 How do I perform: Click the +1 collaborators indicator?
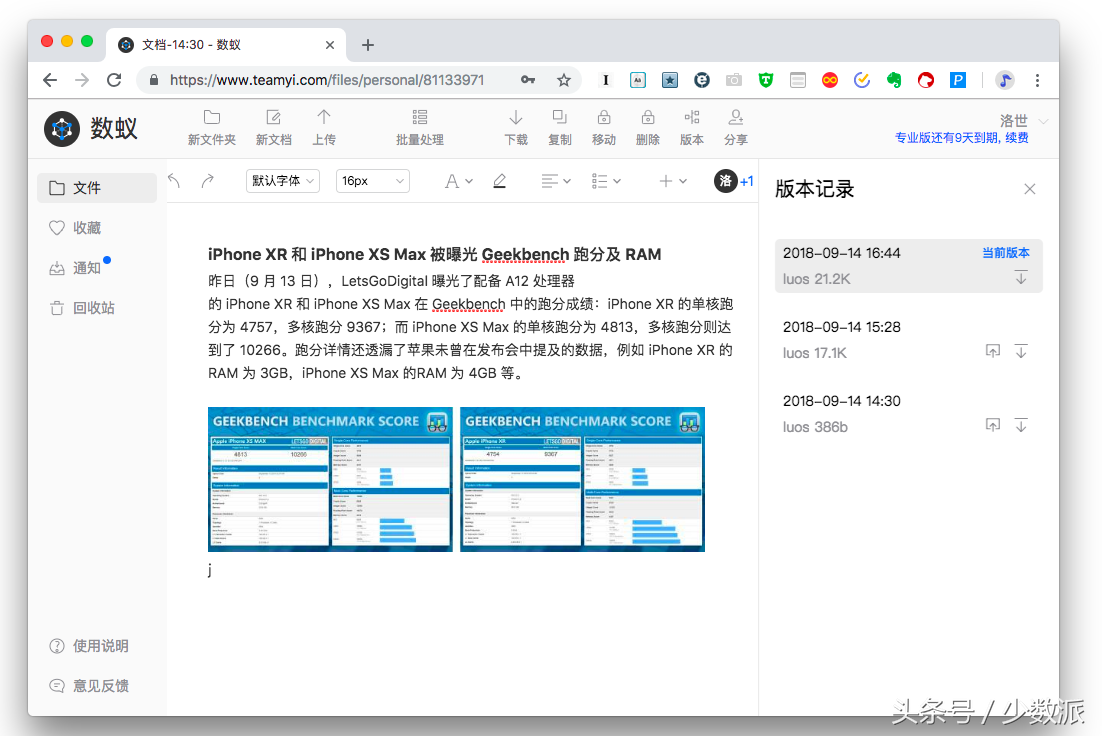point(747,181)
